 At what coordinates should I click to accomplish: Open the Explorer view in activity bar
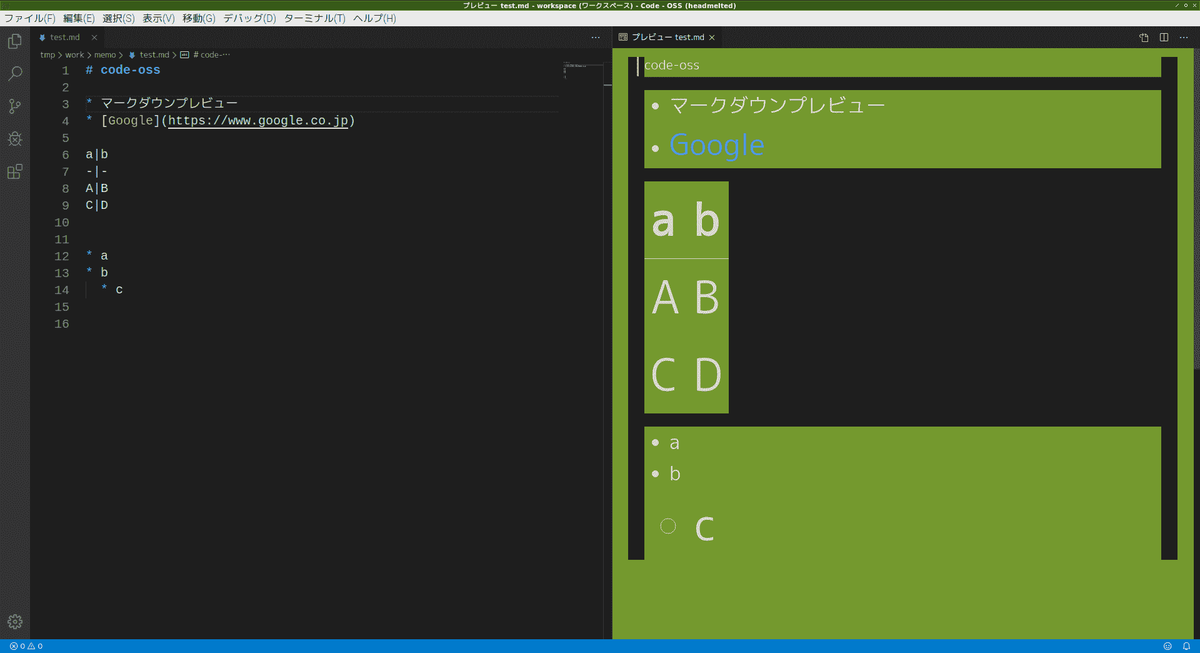[15, 42]
